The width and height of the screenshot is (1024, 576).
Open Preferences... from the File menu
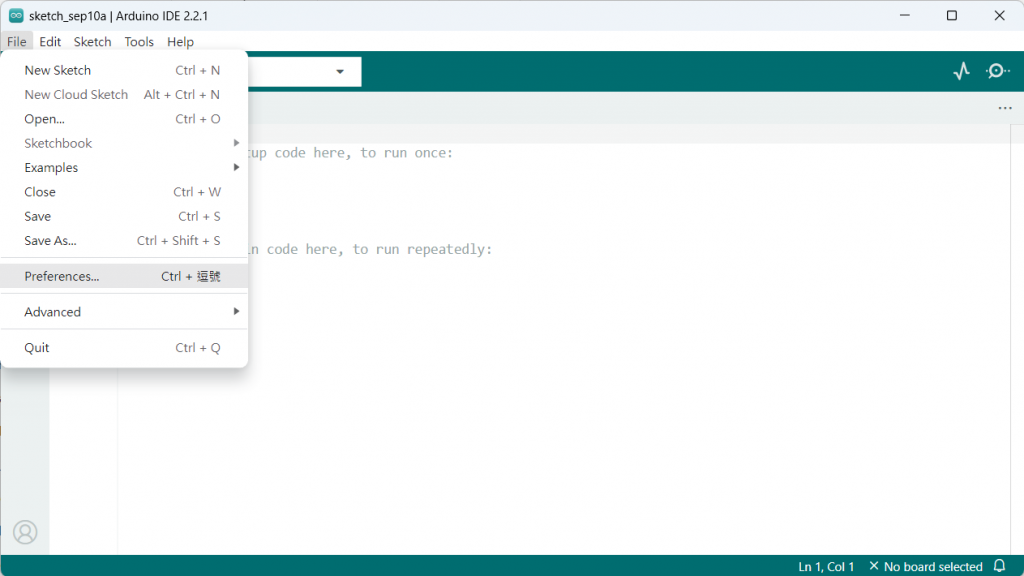[x=124, y=276]
